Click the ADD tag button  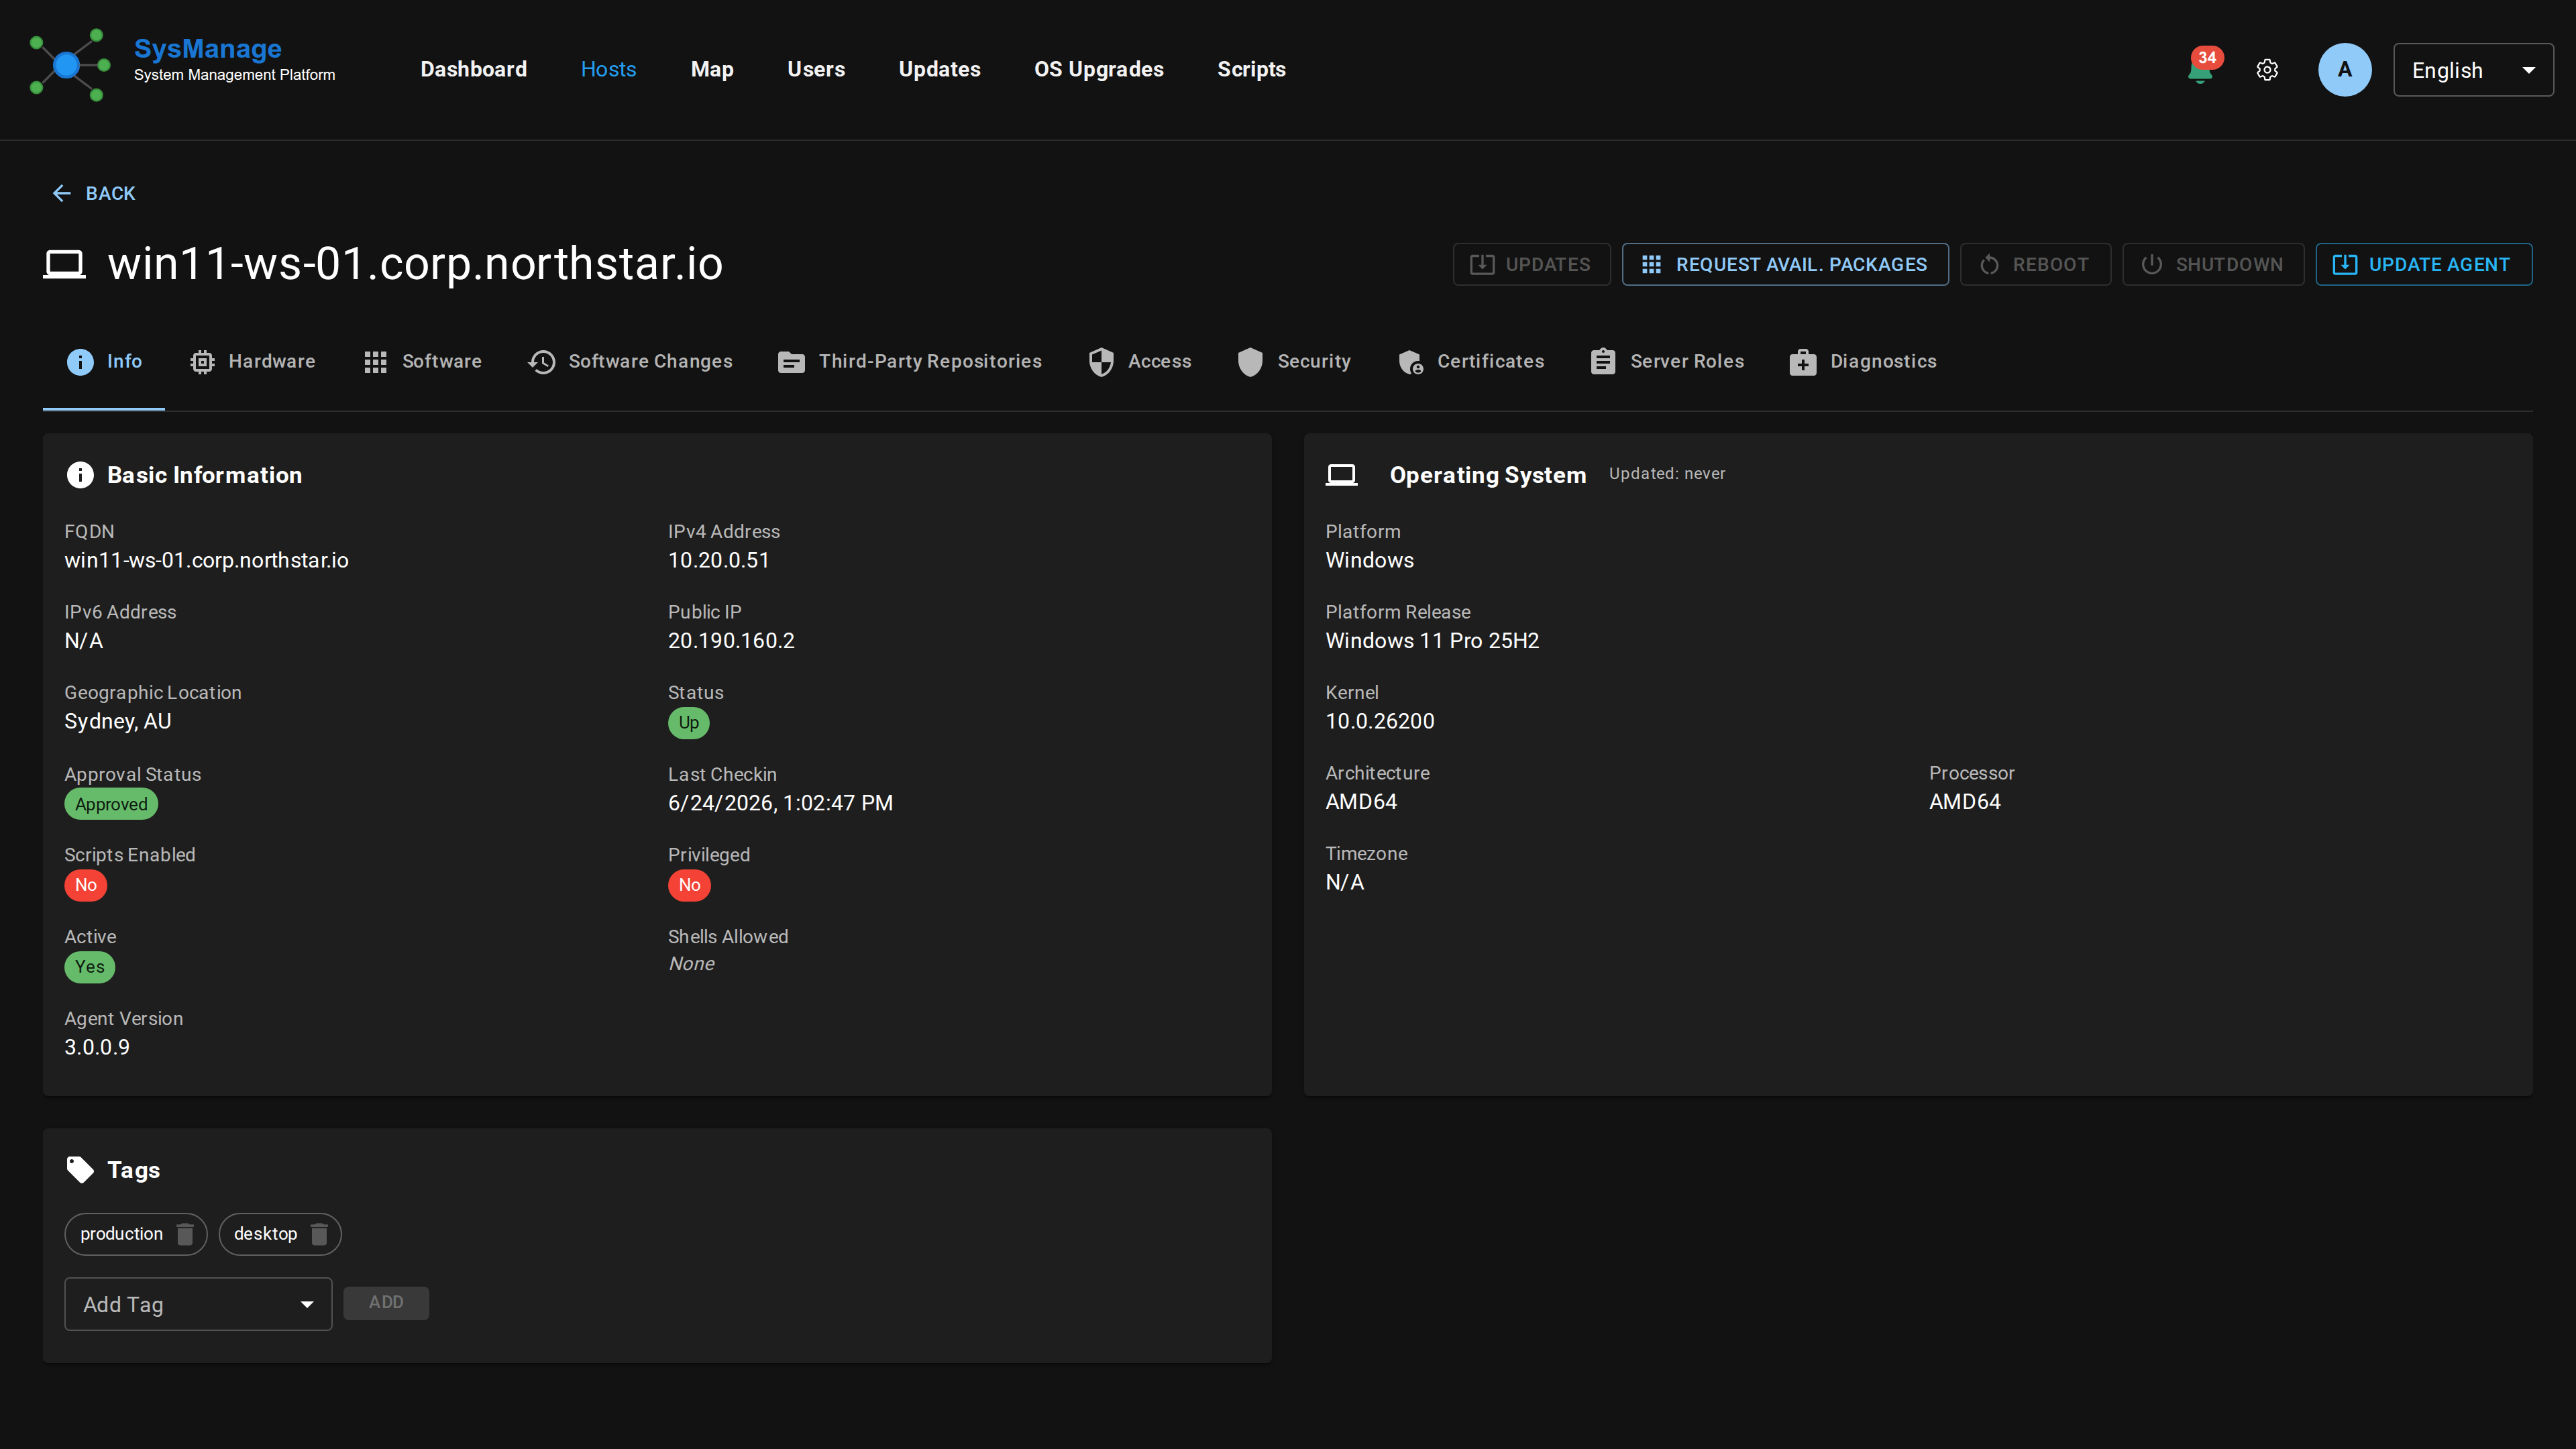[x=386, y=1302]
